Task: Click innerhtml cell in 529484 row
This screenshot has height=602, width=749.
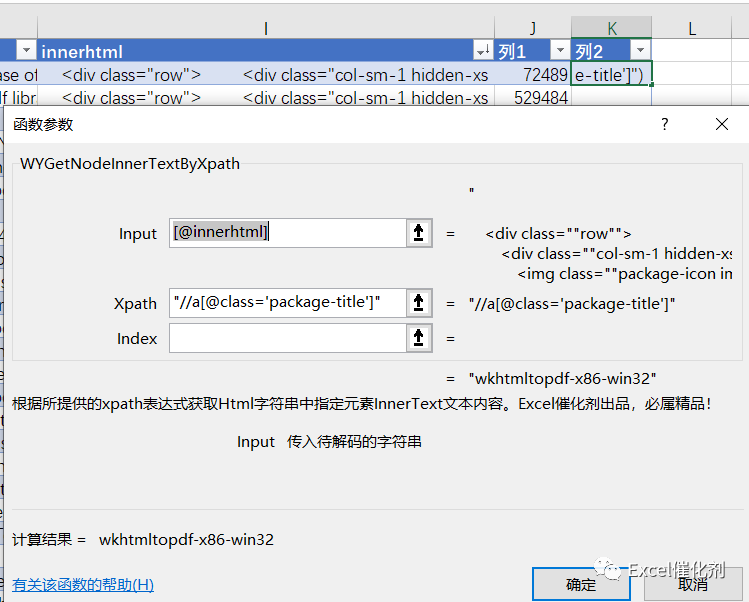Action: [x=266, y=97]
